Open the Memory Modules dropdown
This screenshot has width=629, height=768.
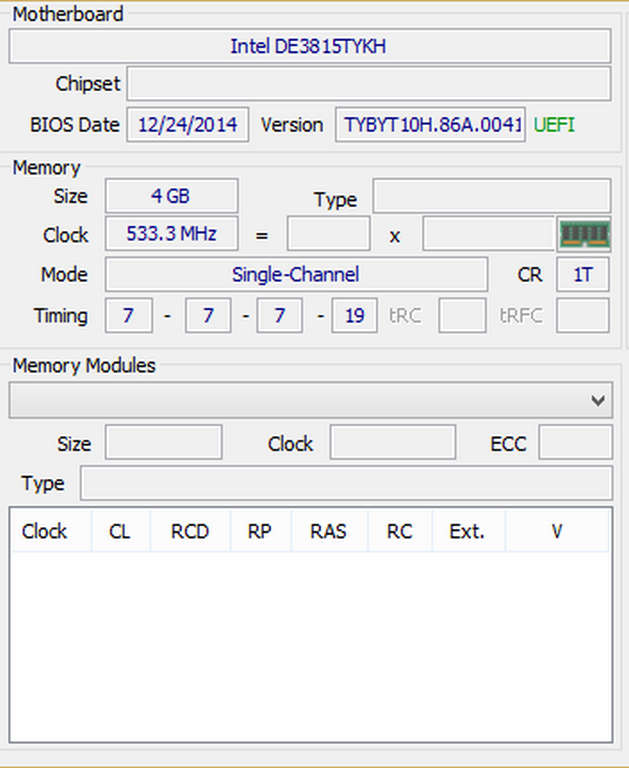click(310, 401)
